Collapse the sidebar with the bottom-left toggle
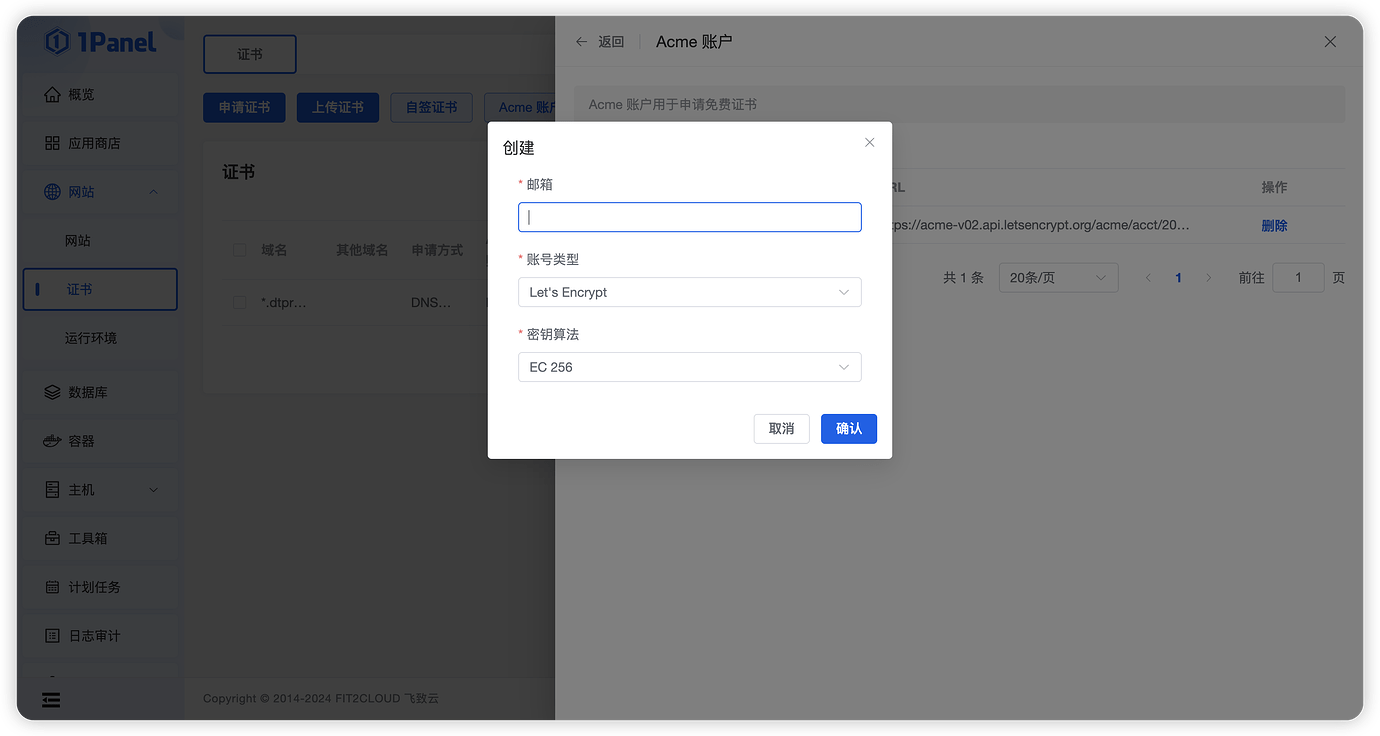Screen dimensions: 1380x736 51,700
